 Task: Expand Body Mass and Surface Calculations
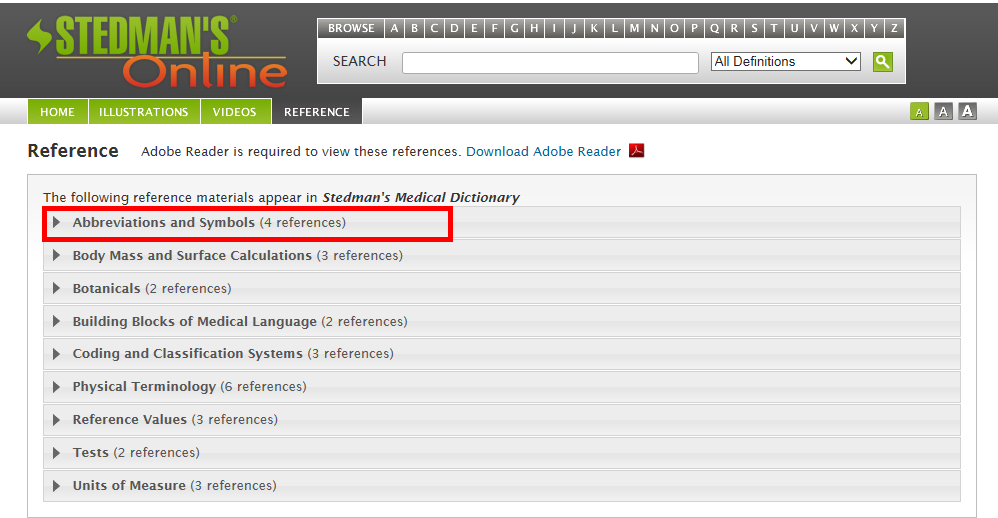point(502,256)
